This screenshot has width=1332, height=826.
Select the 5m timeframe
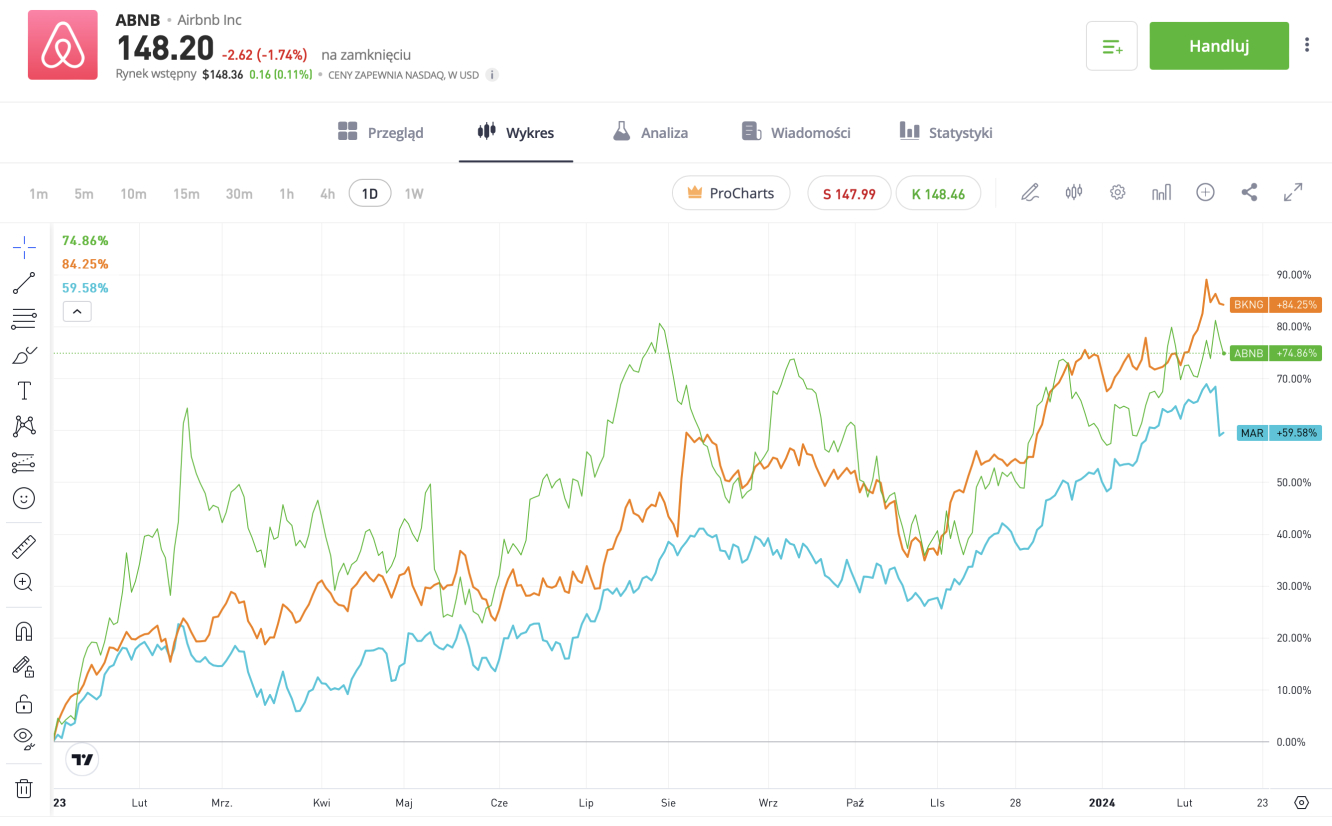point(84,194)
